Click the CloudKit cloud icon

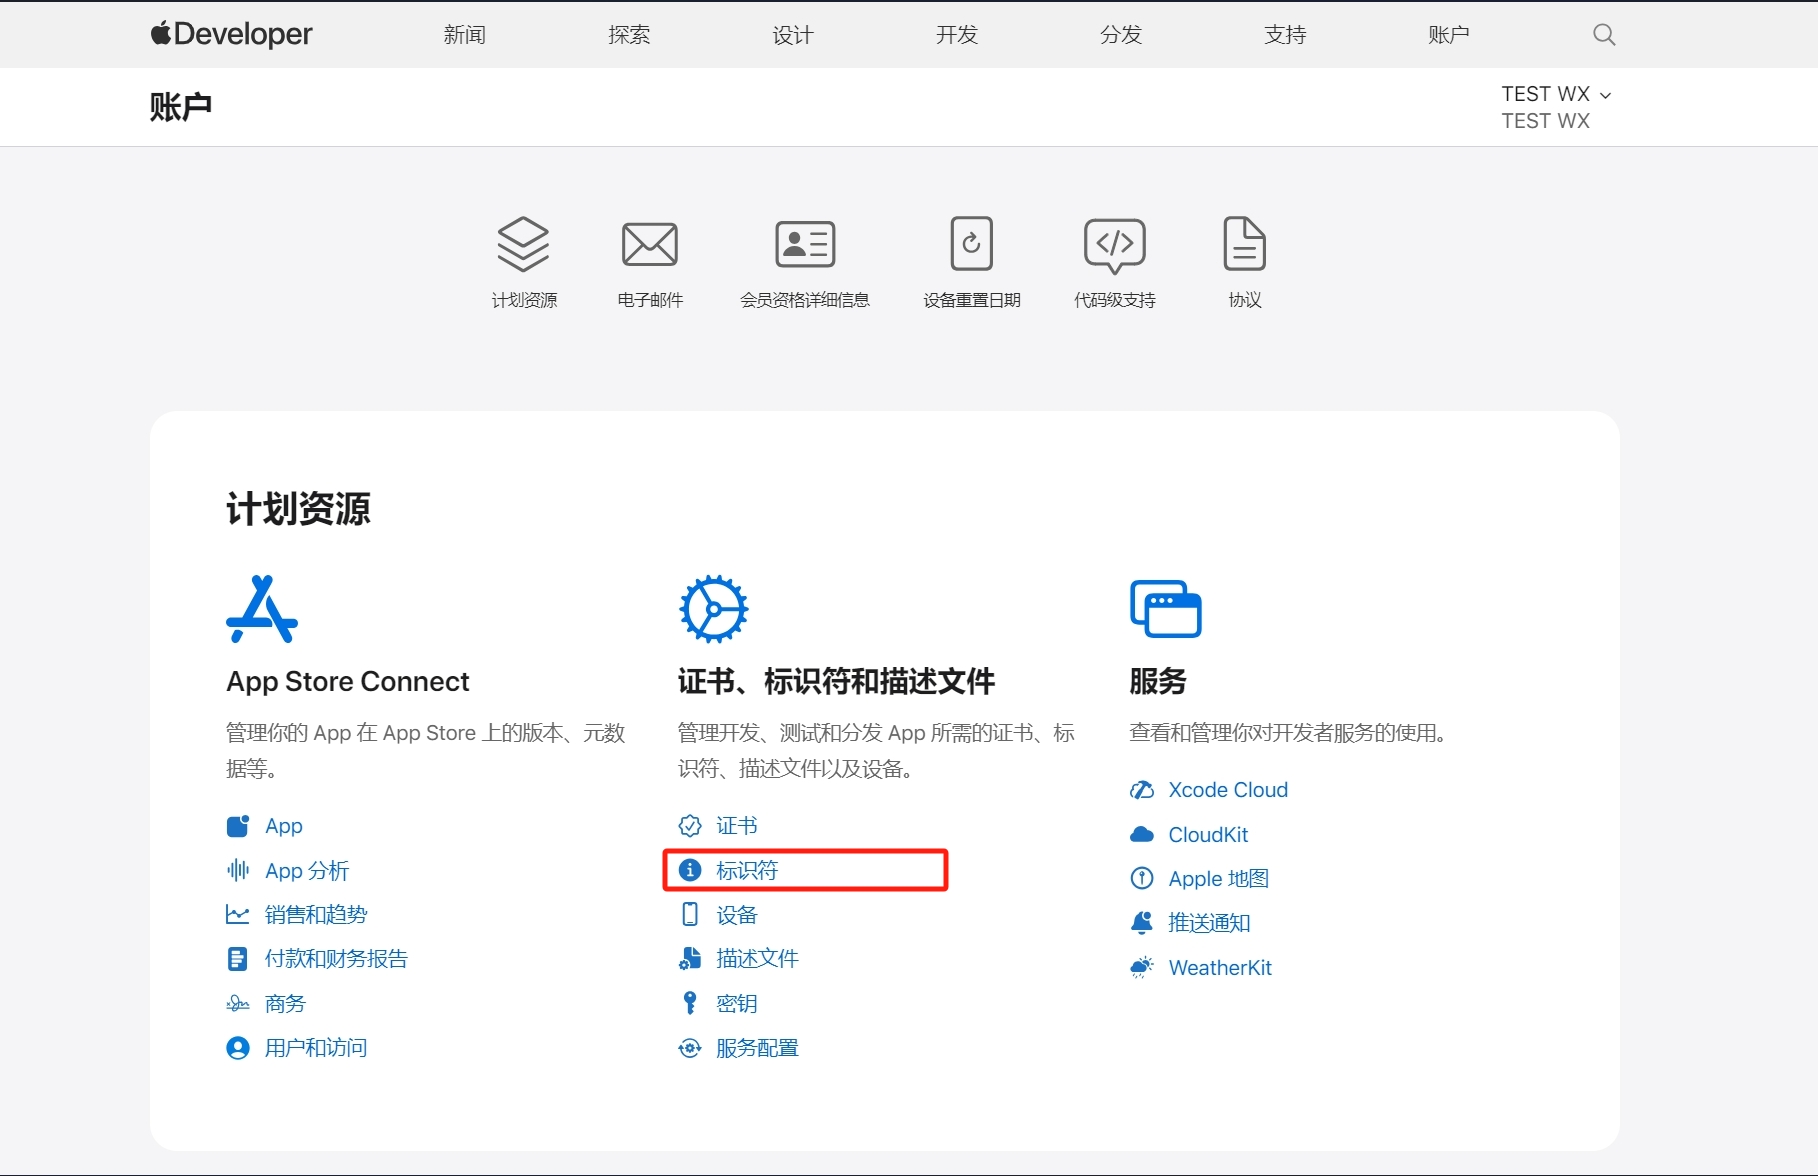click(1142, 834)
